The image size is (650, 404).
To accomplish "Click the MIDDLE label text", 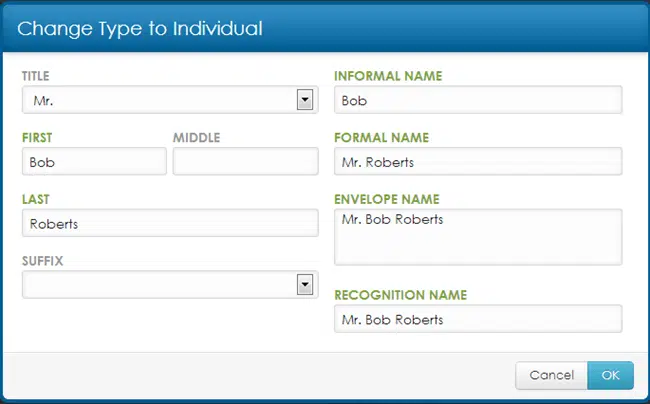I will pyautogui.click(x=196, y=137).
